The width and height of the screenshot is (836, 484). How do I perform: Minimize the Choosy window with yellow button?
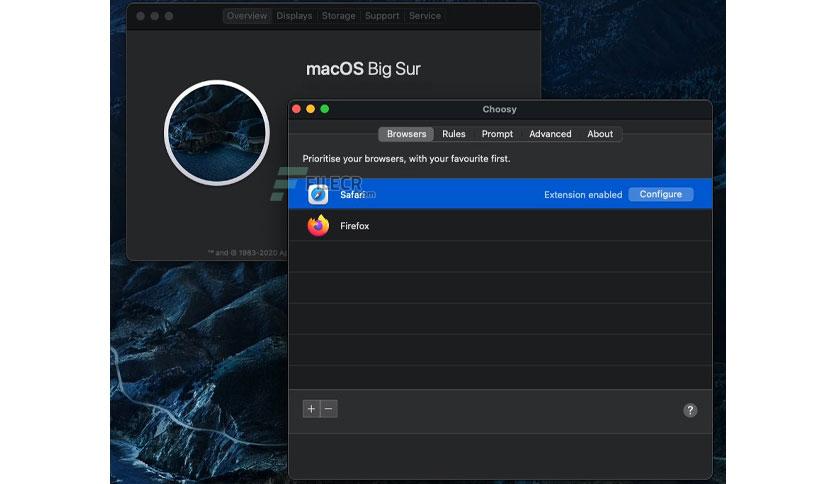[x=310, y=109]
